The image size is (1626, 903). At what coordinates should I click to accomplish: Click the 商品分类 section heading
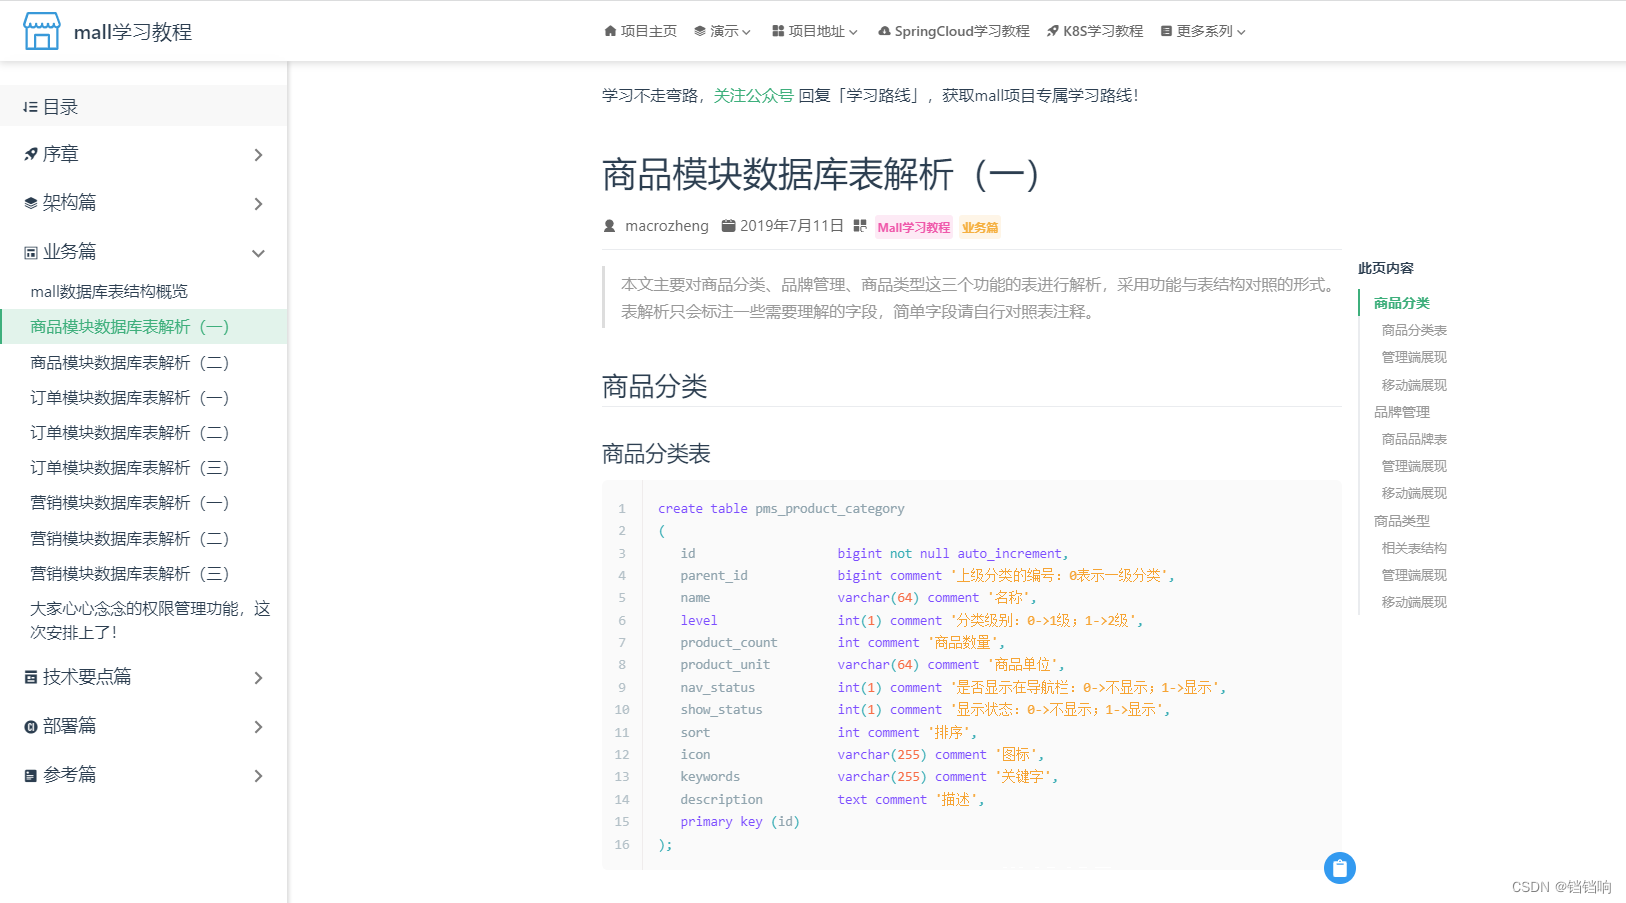(x=655, y=386)
